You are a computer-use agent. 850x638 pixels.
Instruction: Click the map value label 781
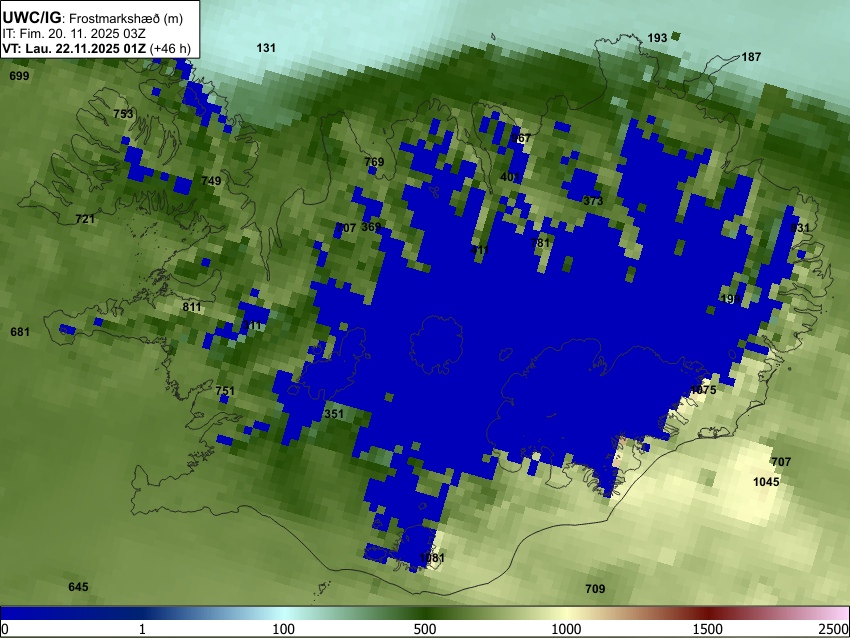540,242
